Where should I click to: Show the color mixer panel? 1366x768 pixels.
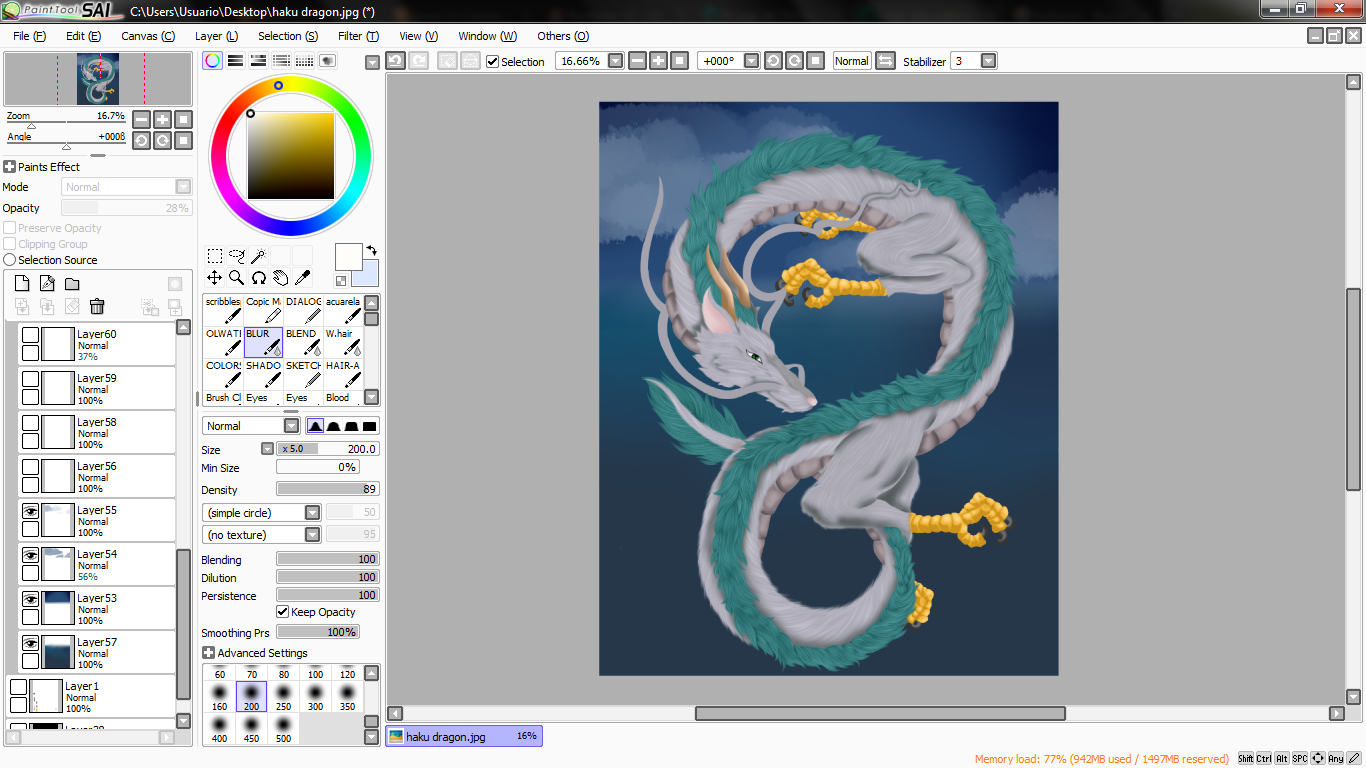(x=281, y=61)
